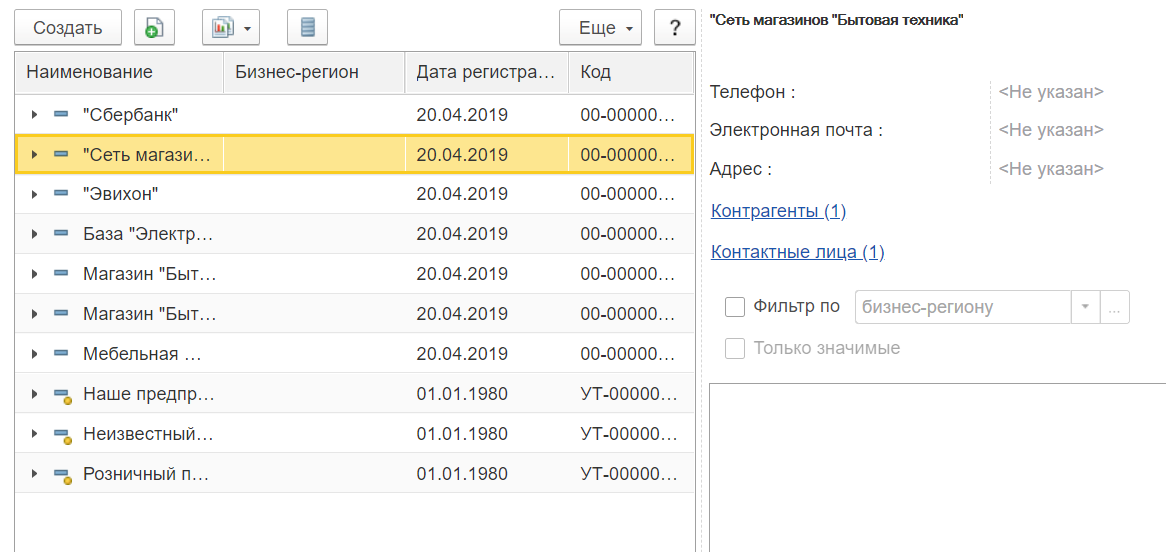Image resolution: width=1166 pixels, height=552 pixels.
Task: Open the "Еще" menu
Action: [x=601, y=28]
